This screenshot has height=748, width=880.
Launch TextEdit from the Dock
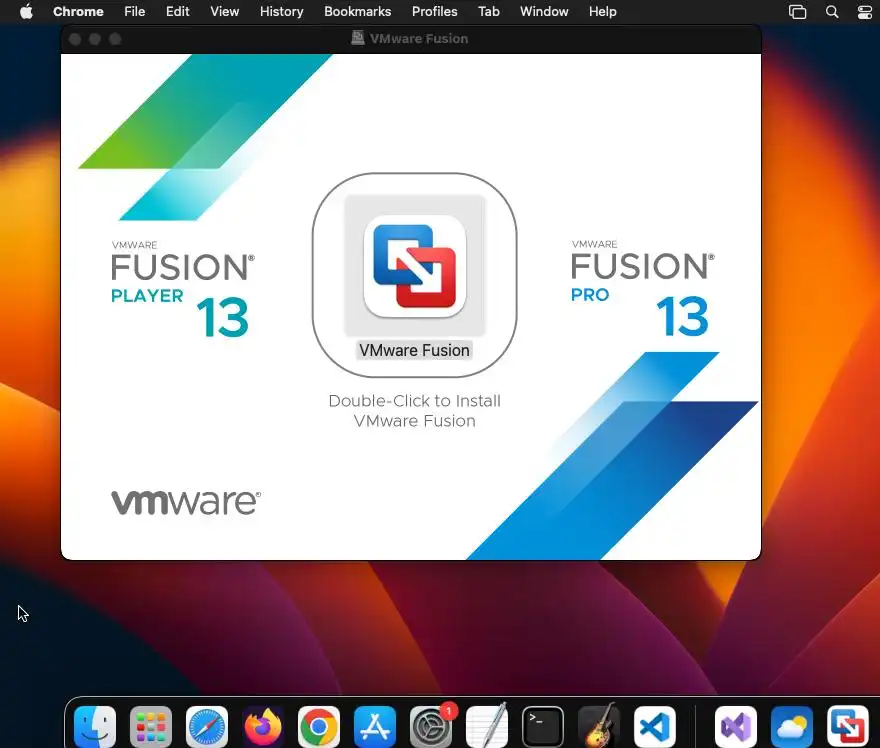click(487, 727)
